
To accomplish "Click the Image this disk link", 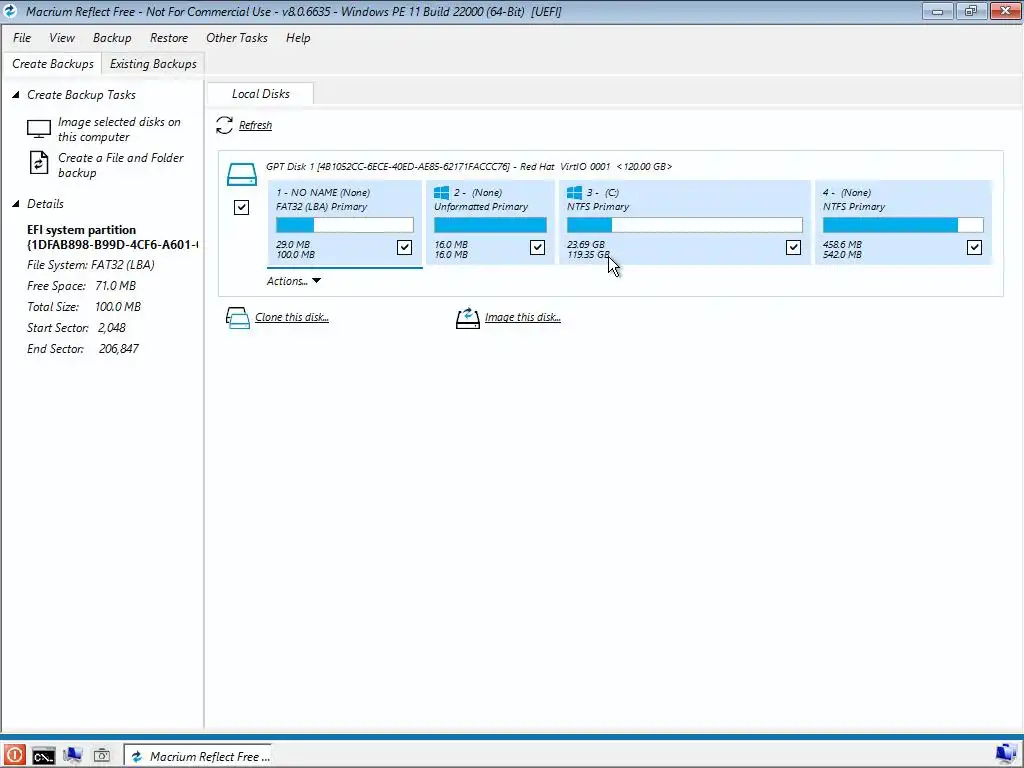I will click(522, 317).
